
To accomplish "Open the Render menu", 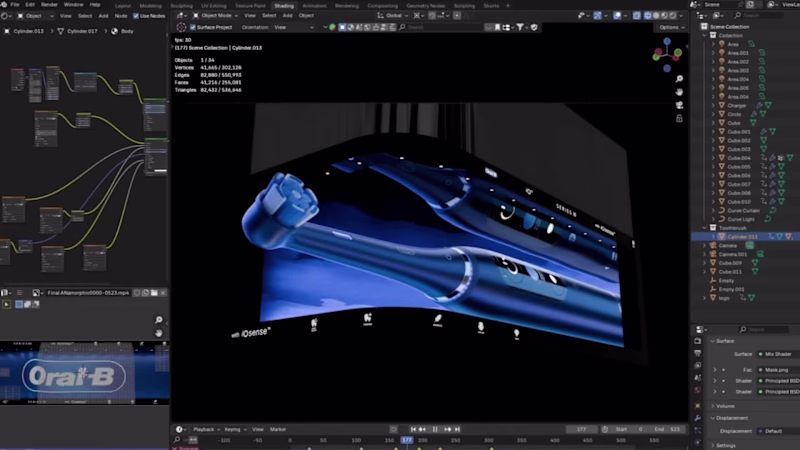I will coord(49,5).
